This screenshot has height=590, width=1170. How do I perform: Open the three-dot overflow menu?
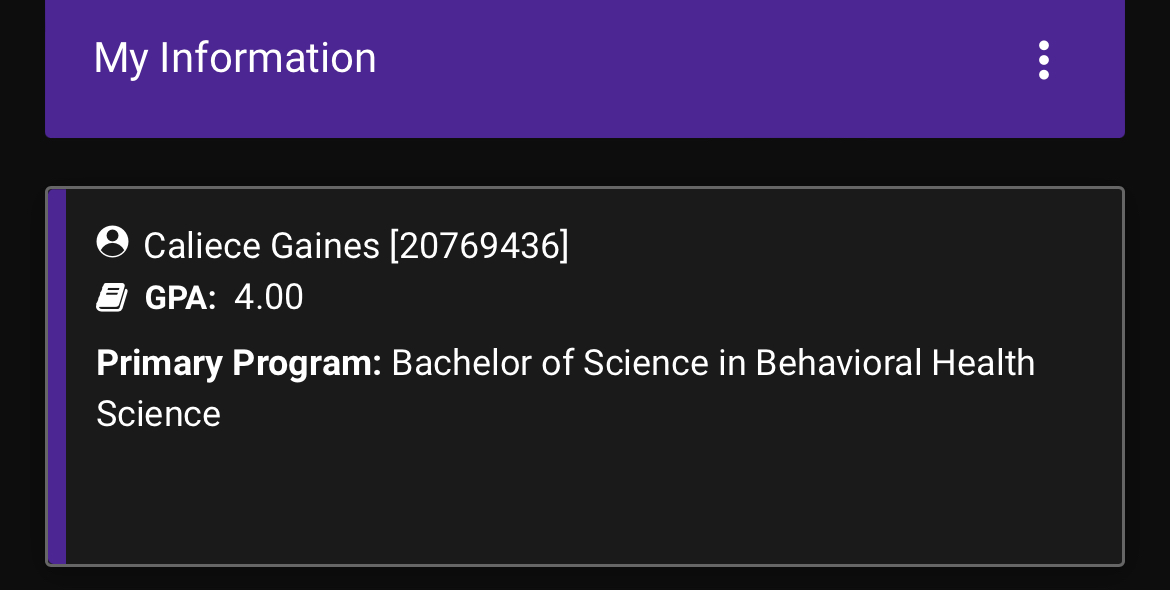[x=1043, y=60]
